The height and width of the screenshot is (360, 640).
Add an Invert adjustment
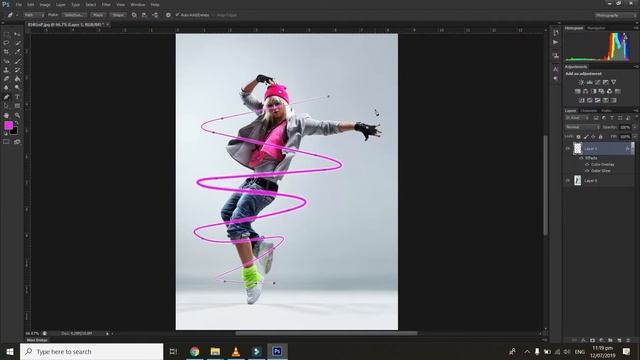(582, 100)
